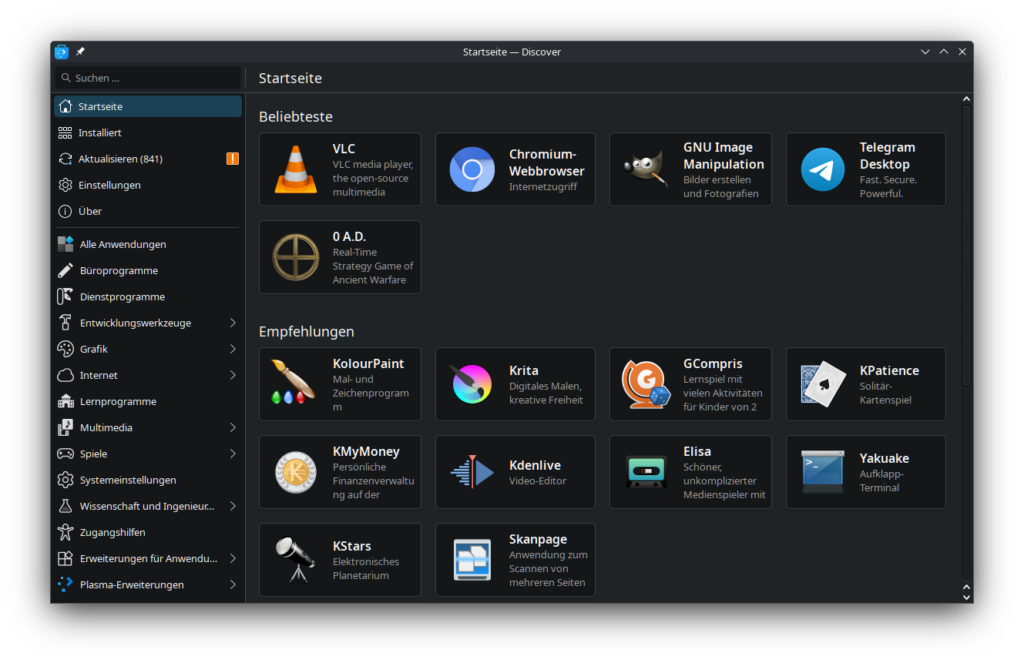Open the Telegram Desktop icon
Viewport: 1024px width, 663px height.
(x=822, y=169)
